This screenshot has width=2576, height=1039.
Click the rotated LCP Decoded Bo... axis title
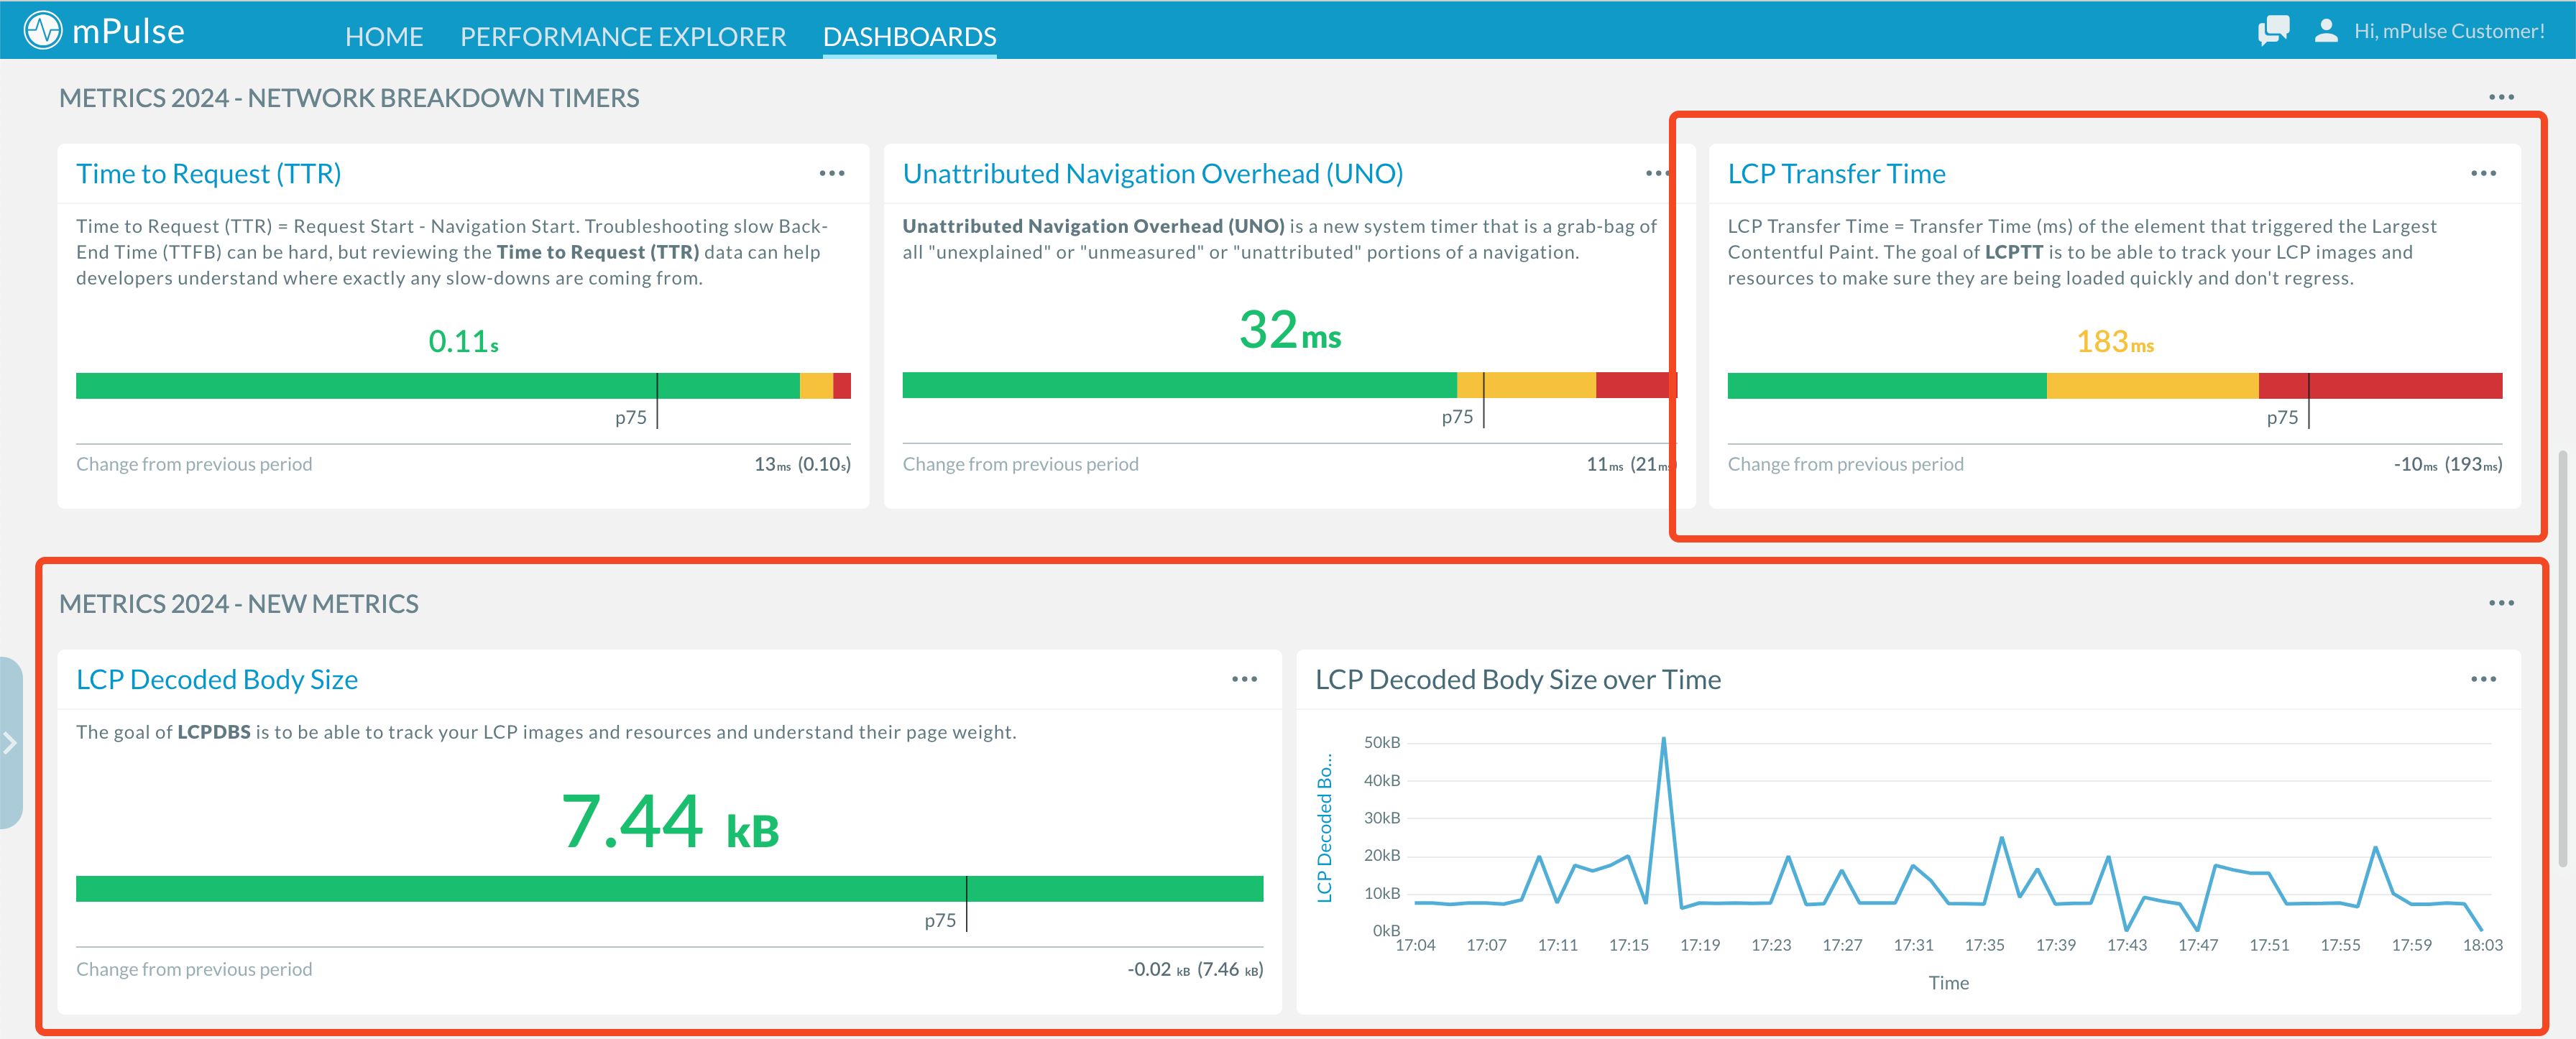click(1324, 828)
